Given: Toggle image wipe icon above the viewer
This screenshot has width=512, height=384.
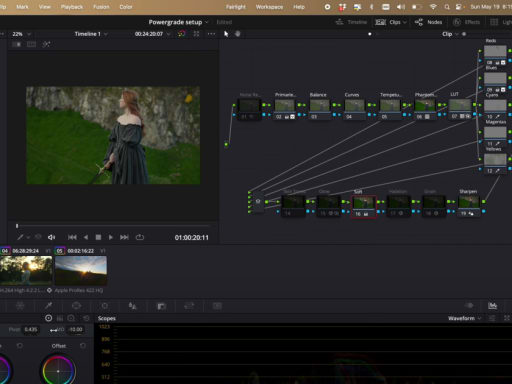Looking at the screenshot, I should 17,44.
